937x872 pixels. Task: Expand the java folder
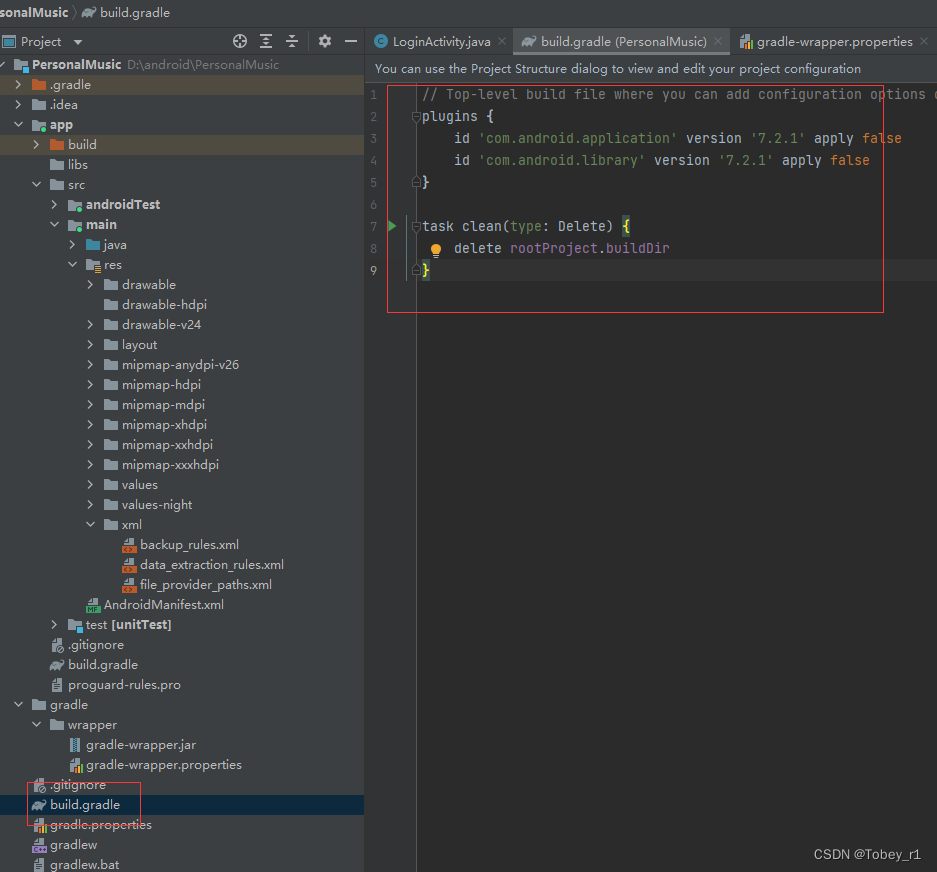pyautogui.click(x=72, y=244)
